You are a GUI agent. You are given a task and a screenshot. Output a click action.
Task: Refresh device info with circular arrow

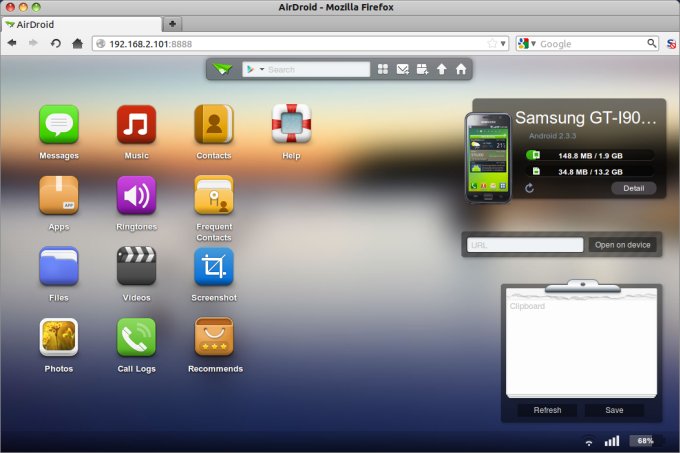point(529,188)
